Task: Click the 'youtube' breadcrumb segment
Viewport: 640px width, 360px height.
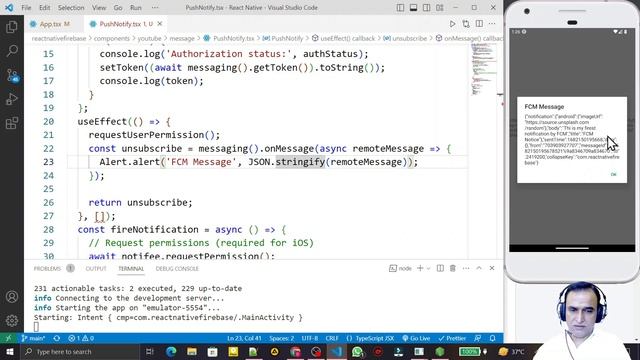Action: [x=149, y=38]
